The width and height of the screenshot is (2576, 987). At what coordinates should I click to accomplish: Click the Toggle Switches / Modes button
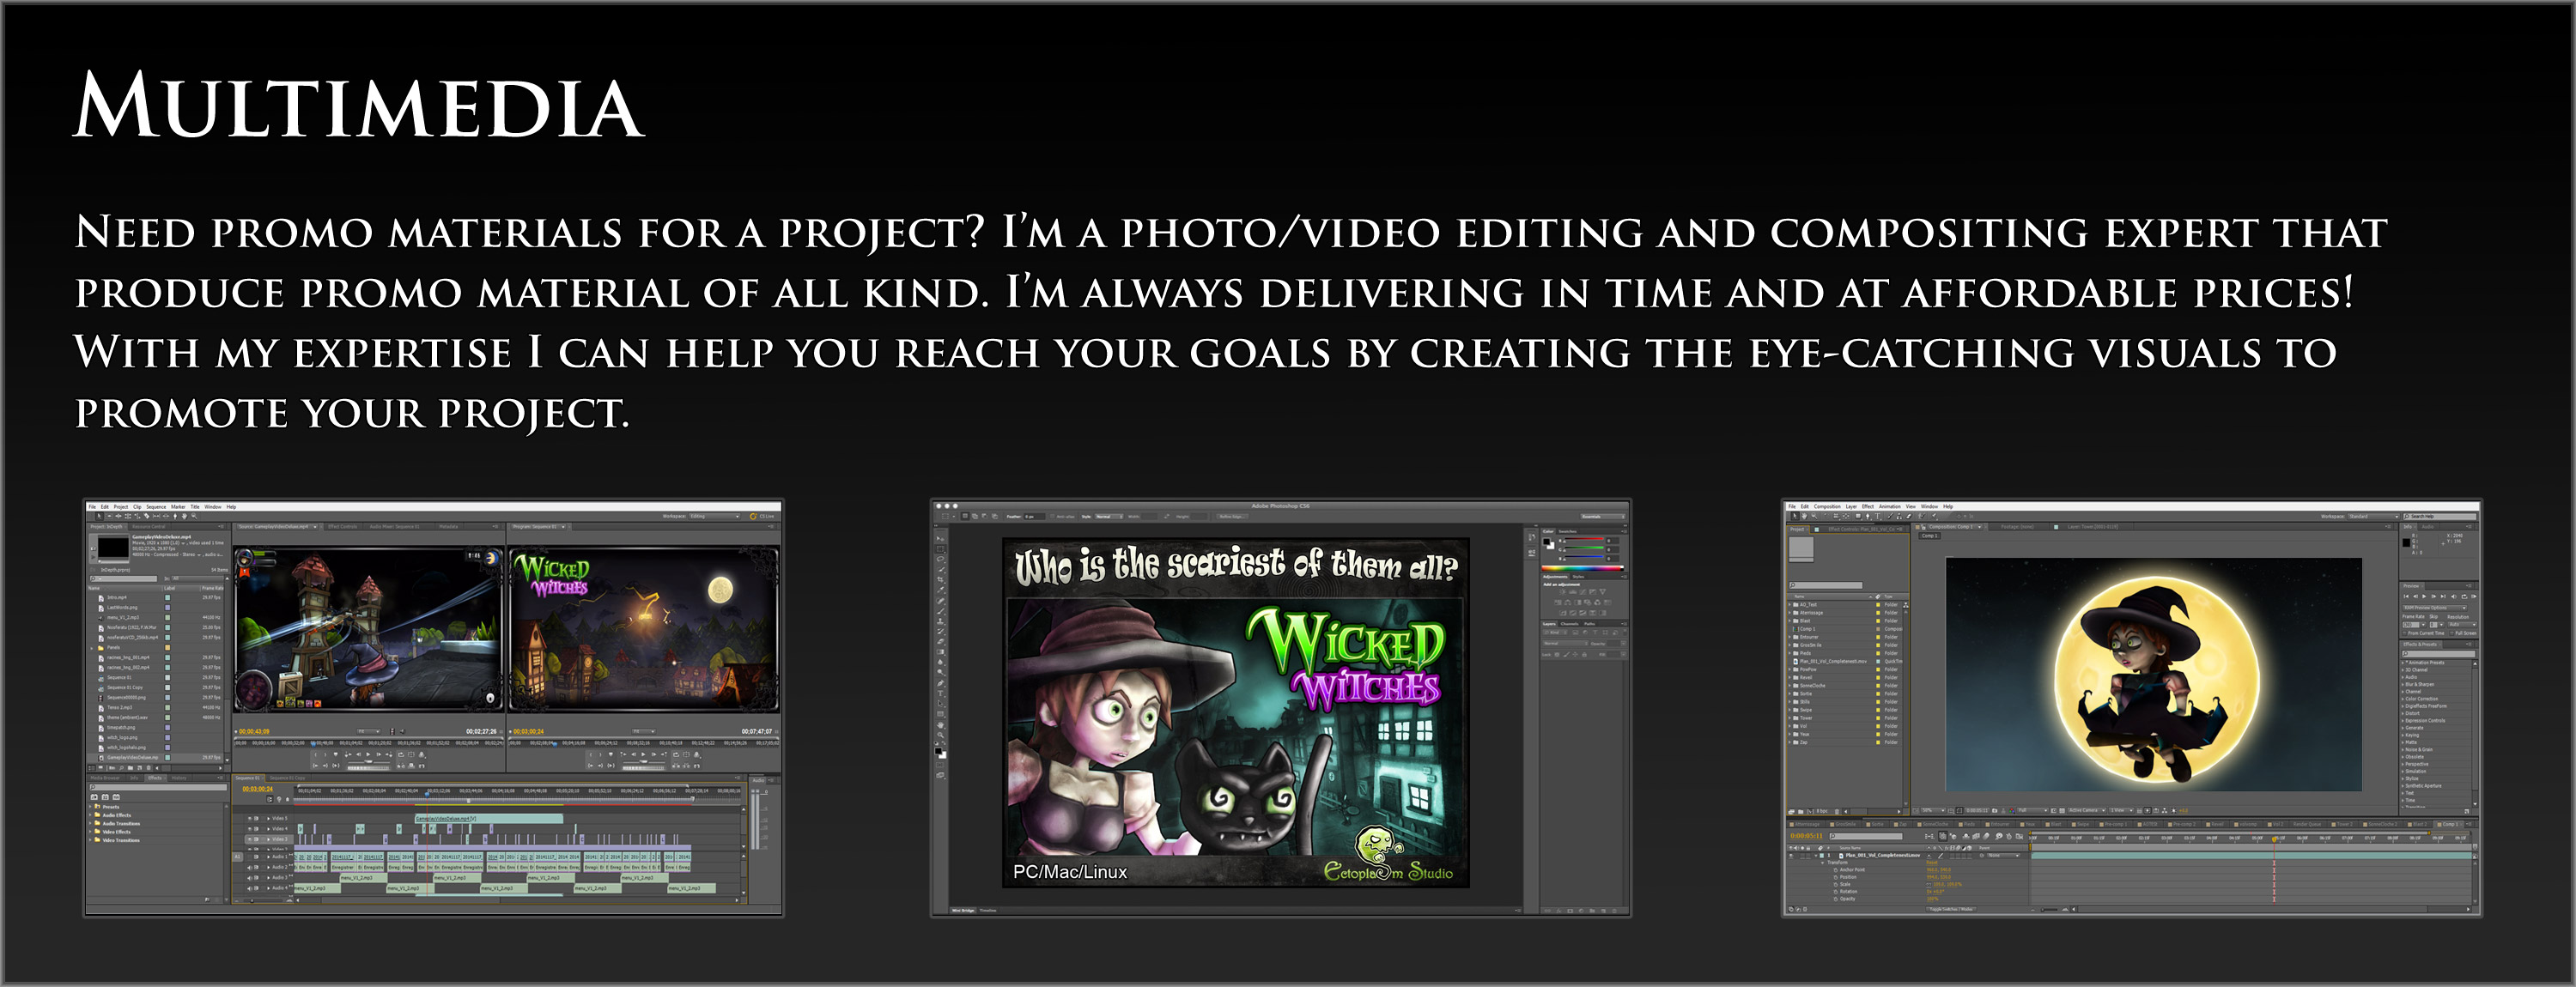[1951, 910]
